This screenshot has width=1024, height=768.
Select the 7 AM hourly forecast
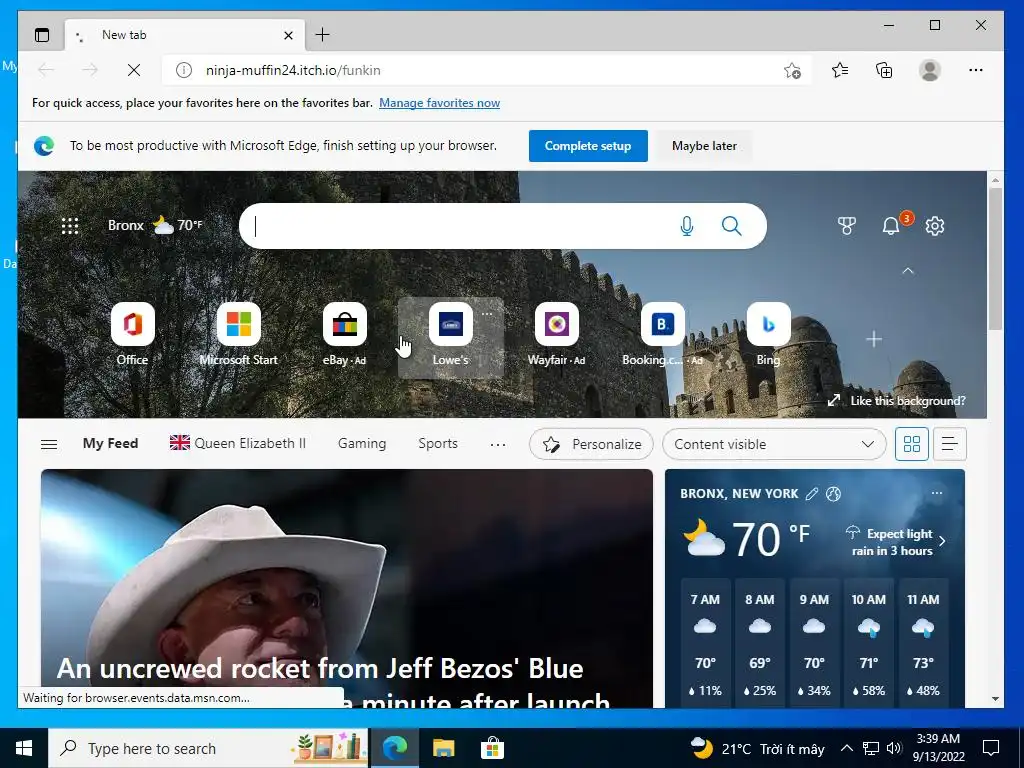705,643
